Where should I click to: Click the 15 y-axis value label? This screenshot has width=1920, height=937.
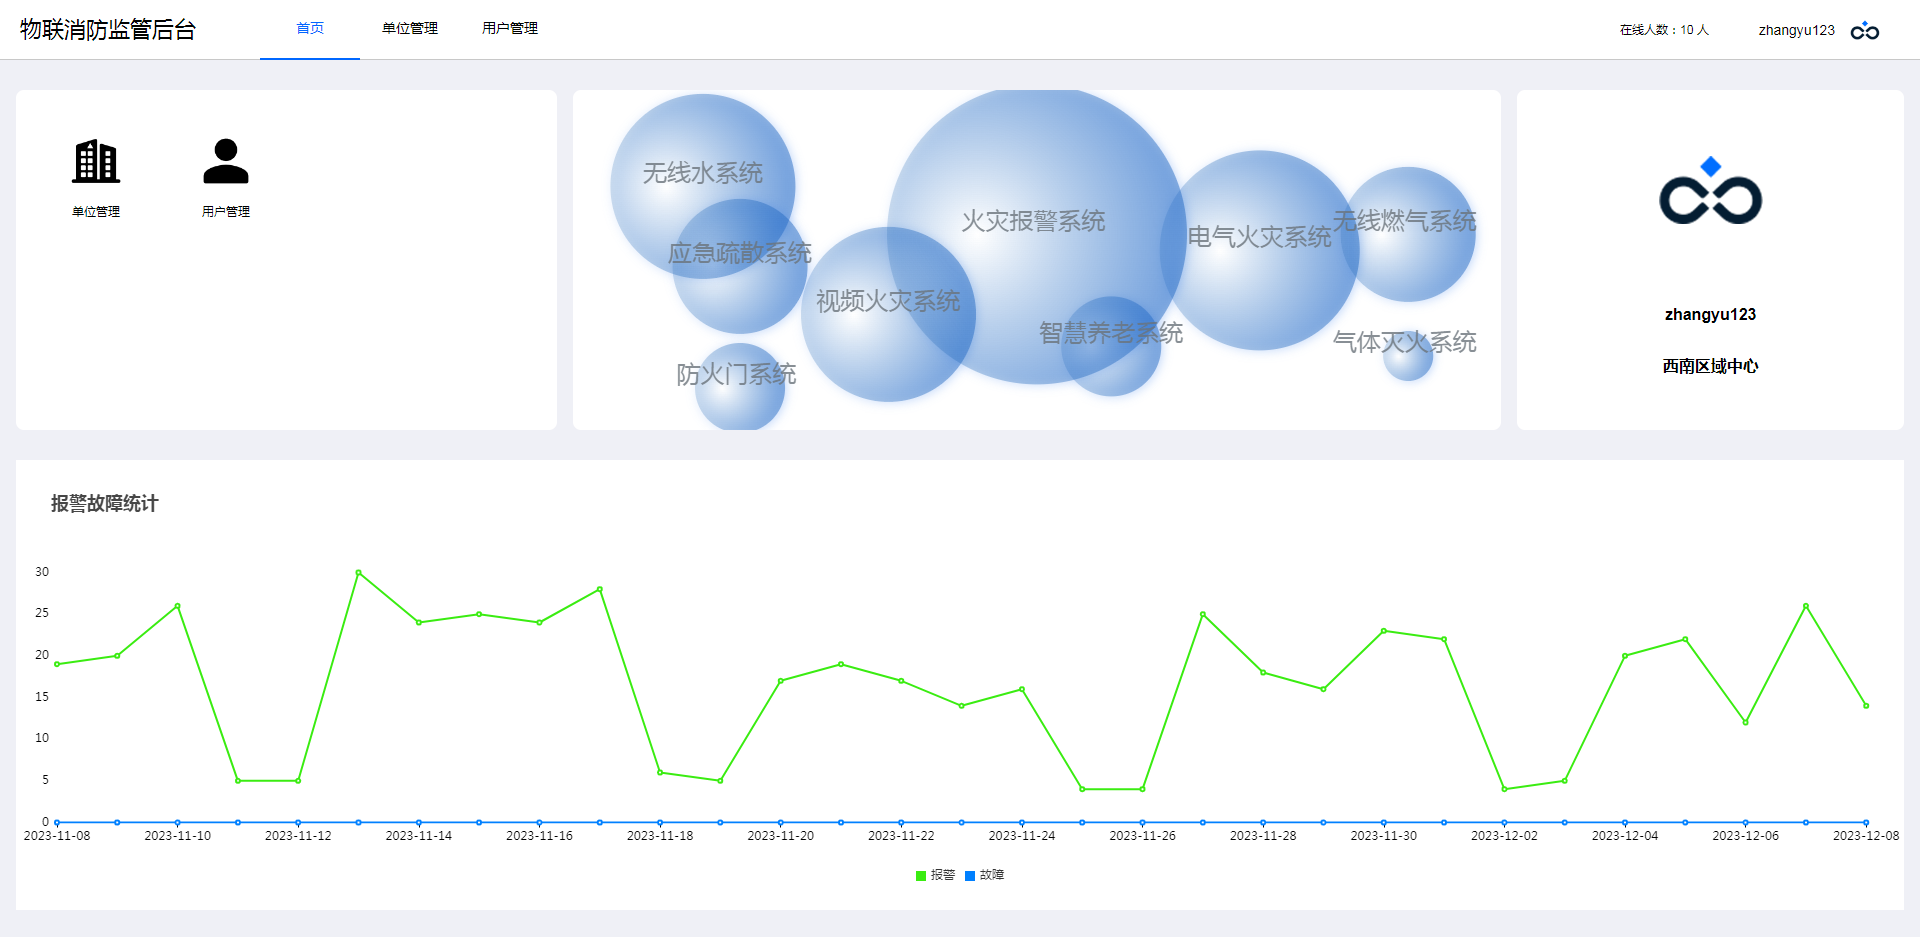[x=42, y=697]
